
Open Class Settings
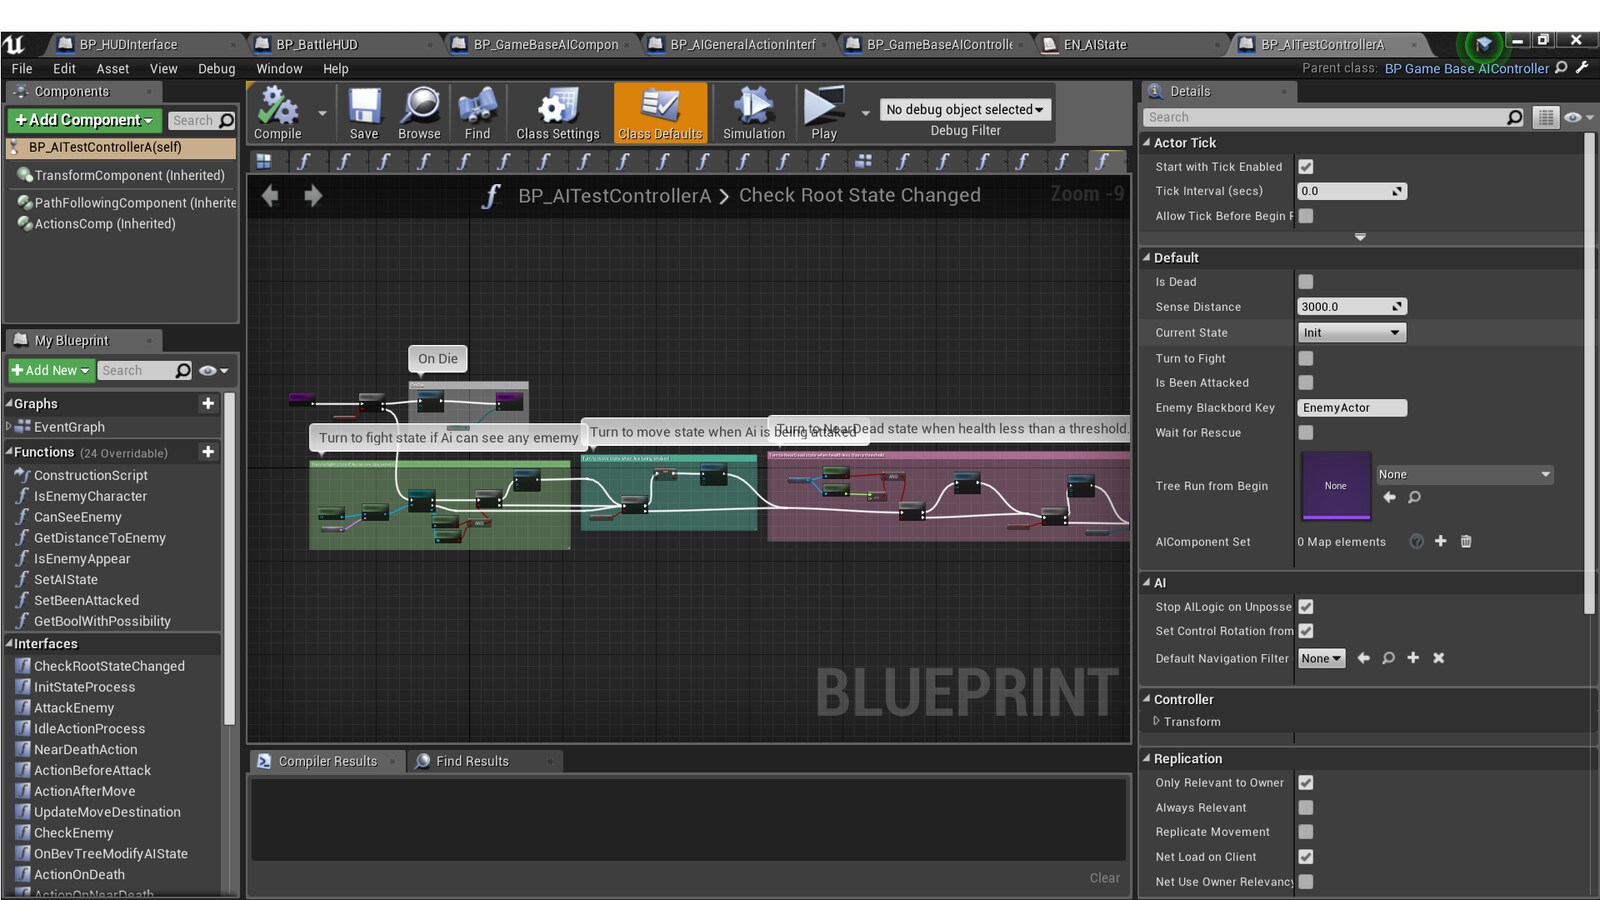pyautogui.click(x=556, y=112)
